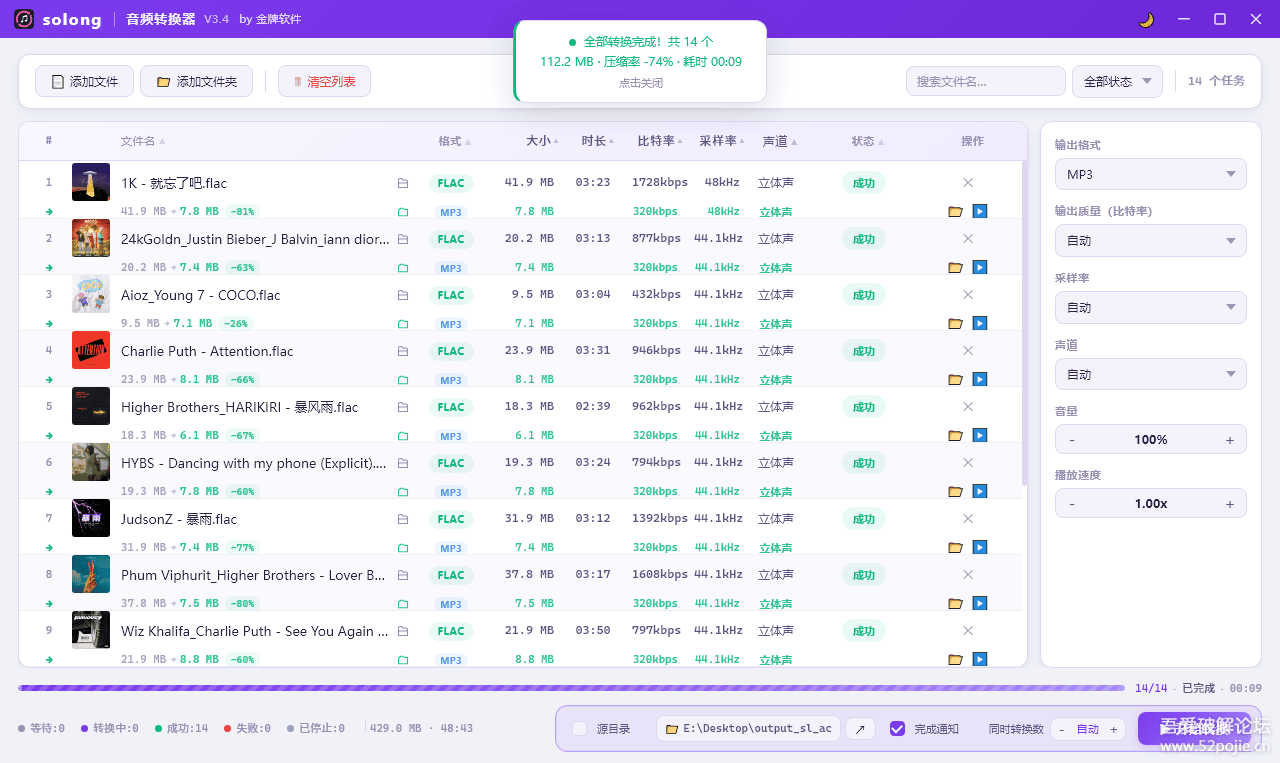Play converted 'Charlie Puth - Attention' MP3
Image resolution: width=1280 pixels, height=763 pixels.
click(980, 379)
